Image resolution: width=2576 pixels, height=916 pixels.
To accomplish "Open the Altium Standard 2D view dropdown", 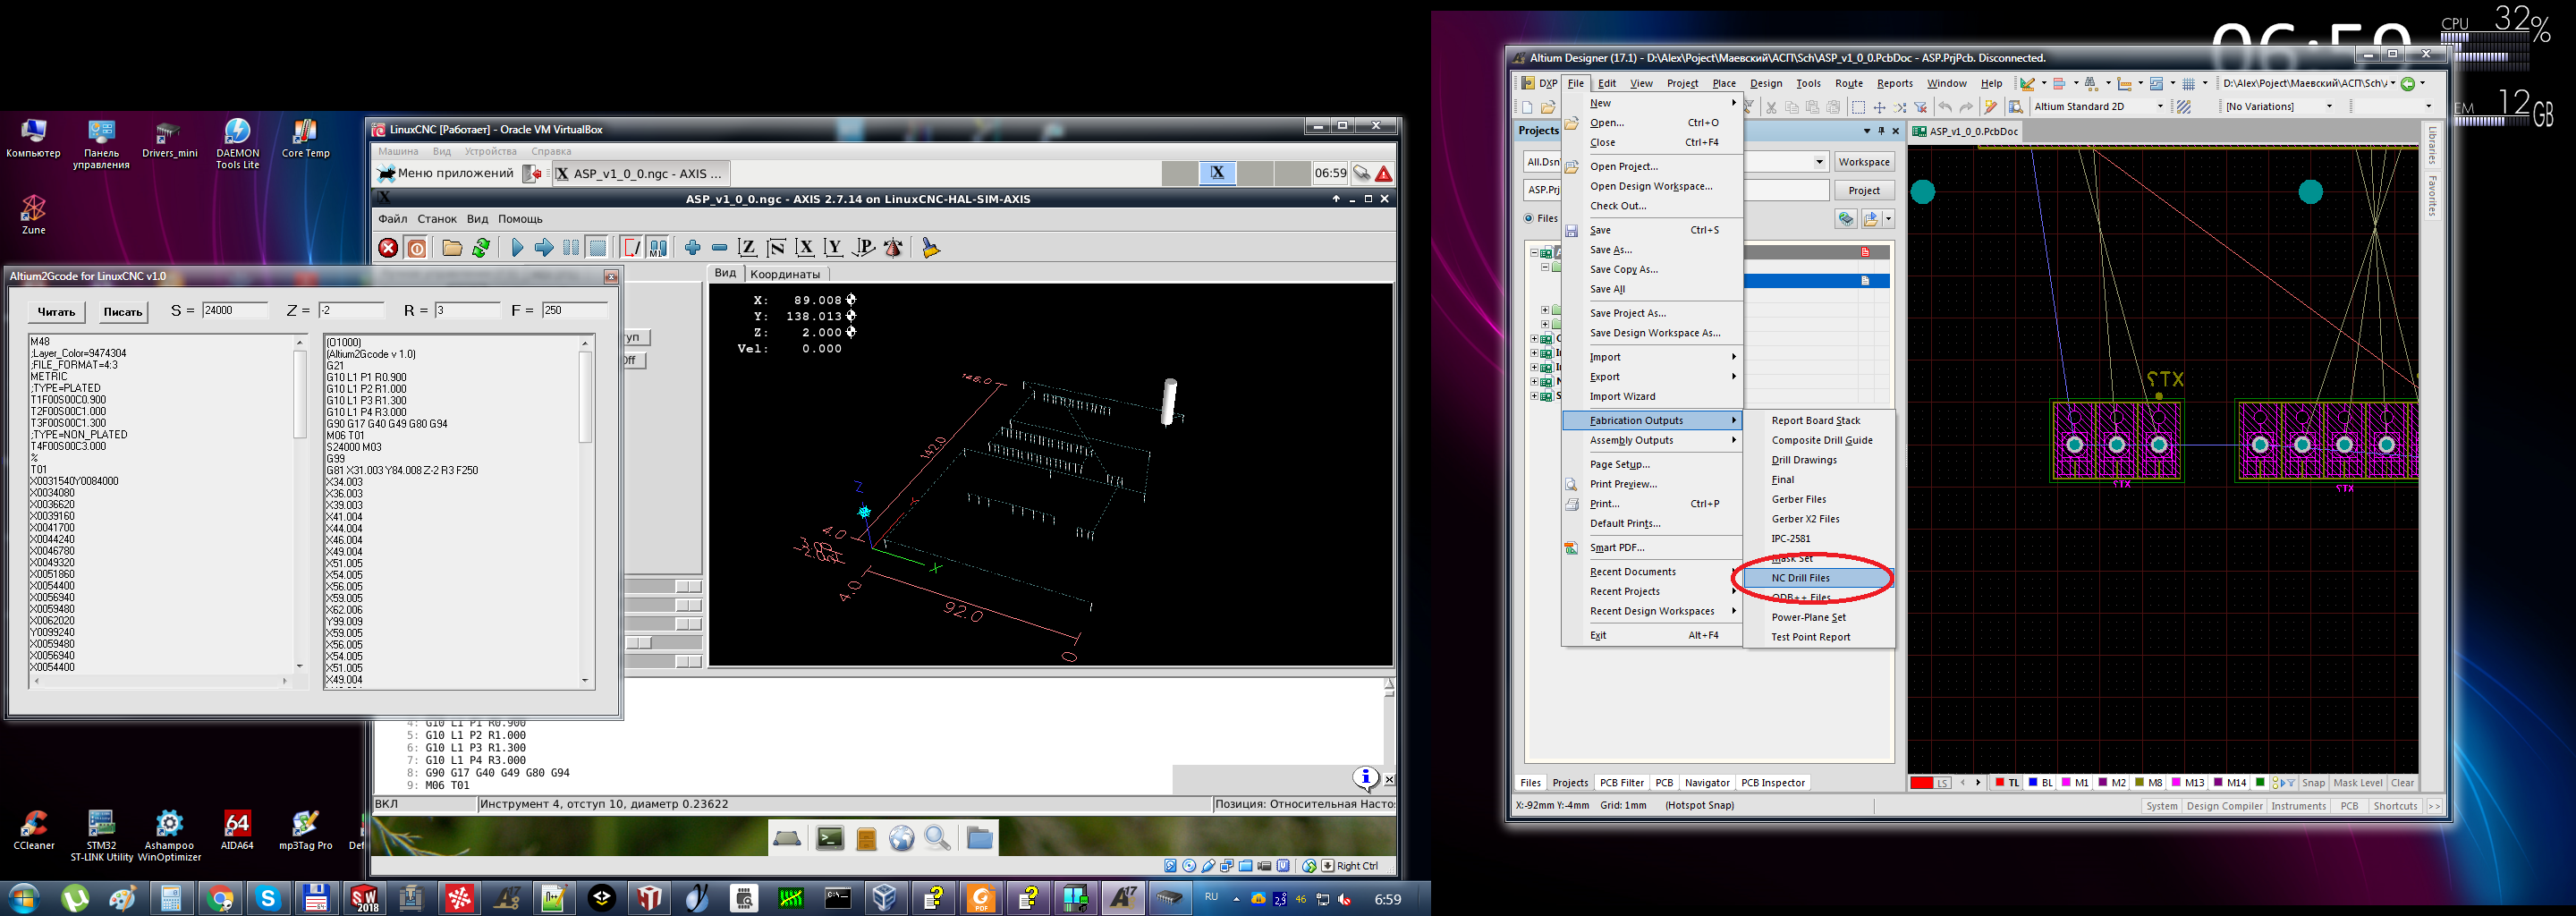I will pyautogui.click(x=2159, y=107).
